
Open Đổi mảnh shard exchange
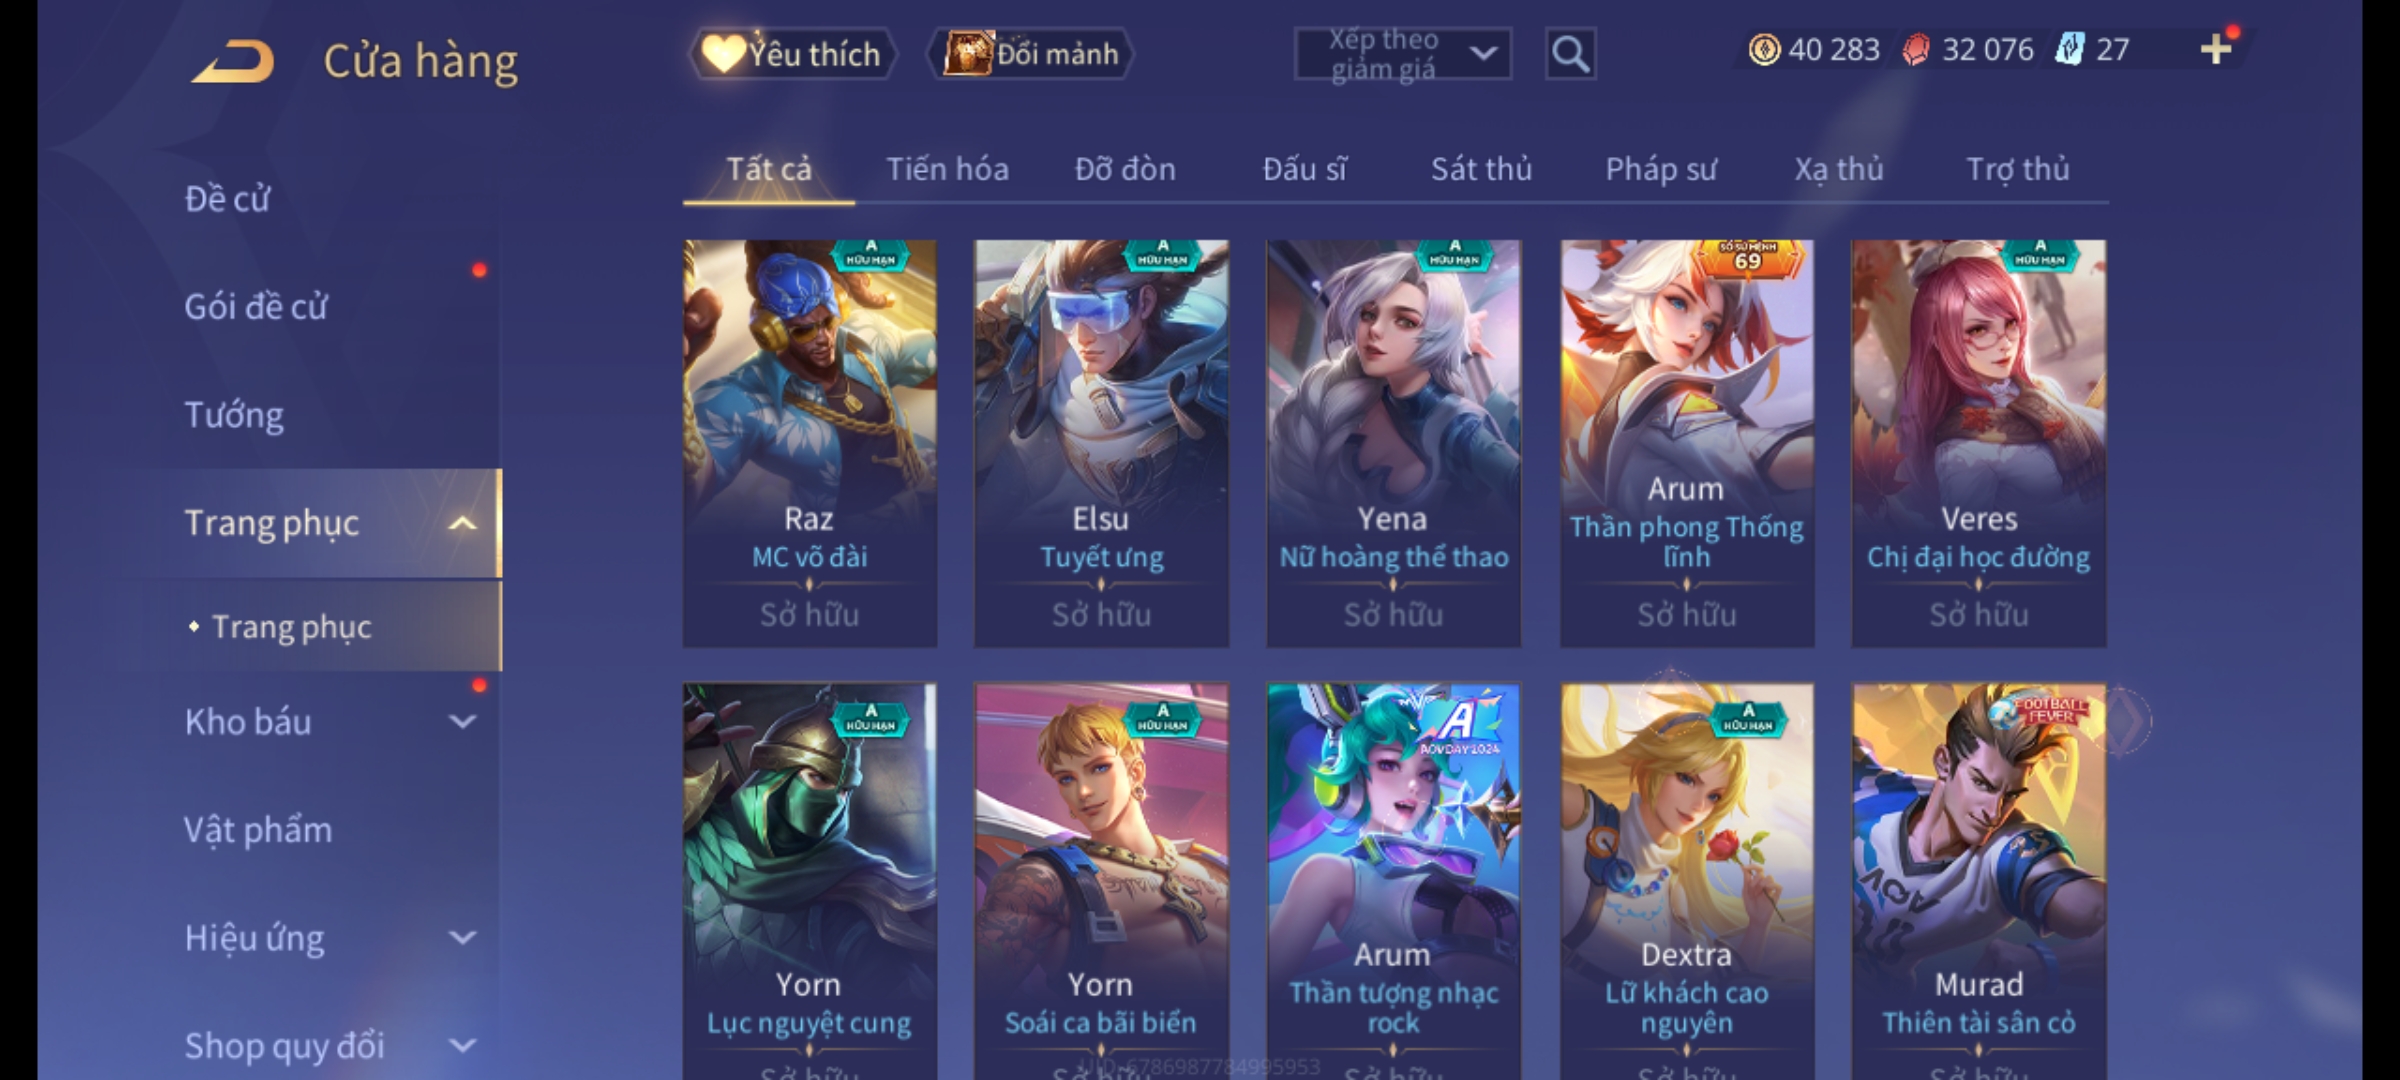pos(1031,54)
